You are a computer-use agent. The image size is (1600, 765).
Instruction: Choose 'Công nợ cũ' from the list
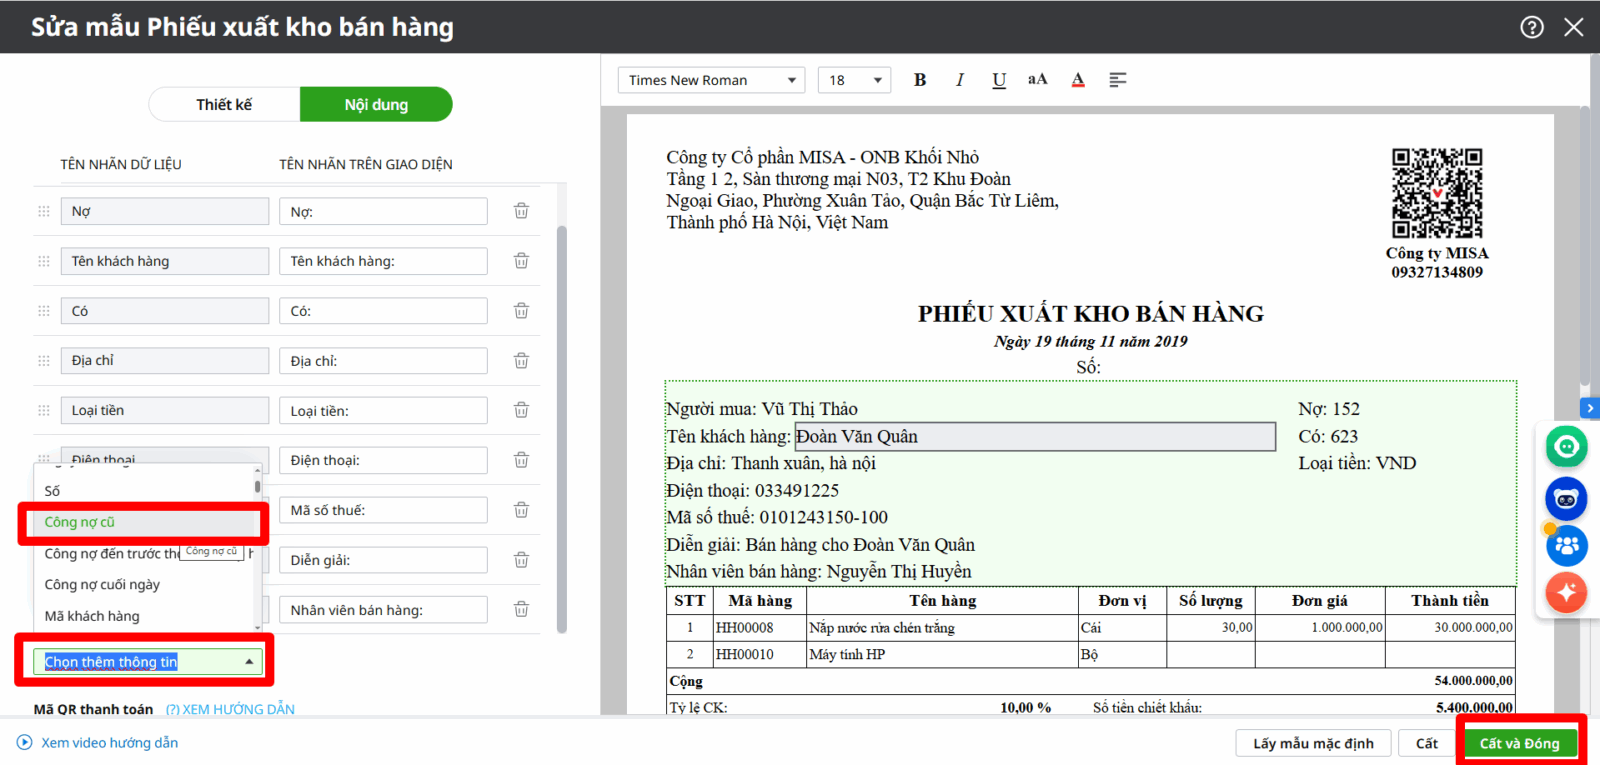point(80,522)
